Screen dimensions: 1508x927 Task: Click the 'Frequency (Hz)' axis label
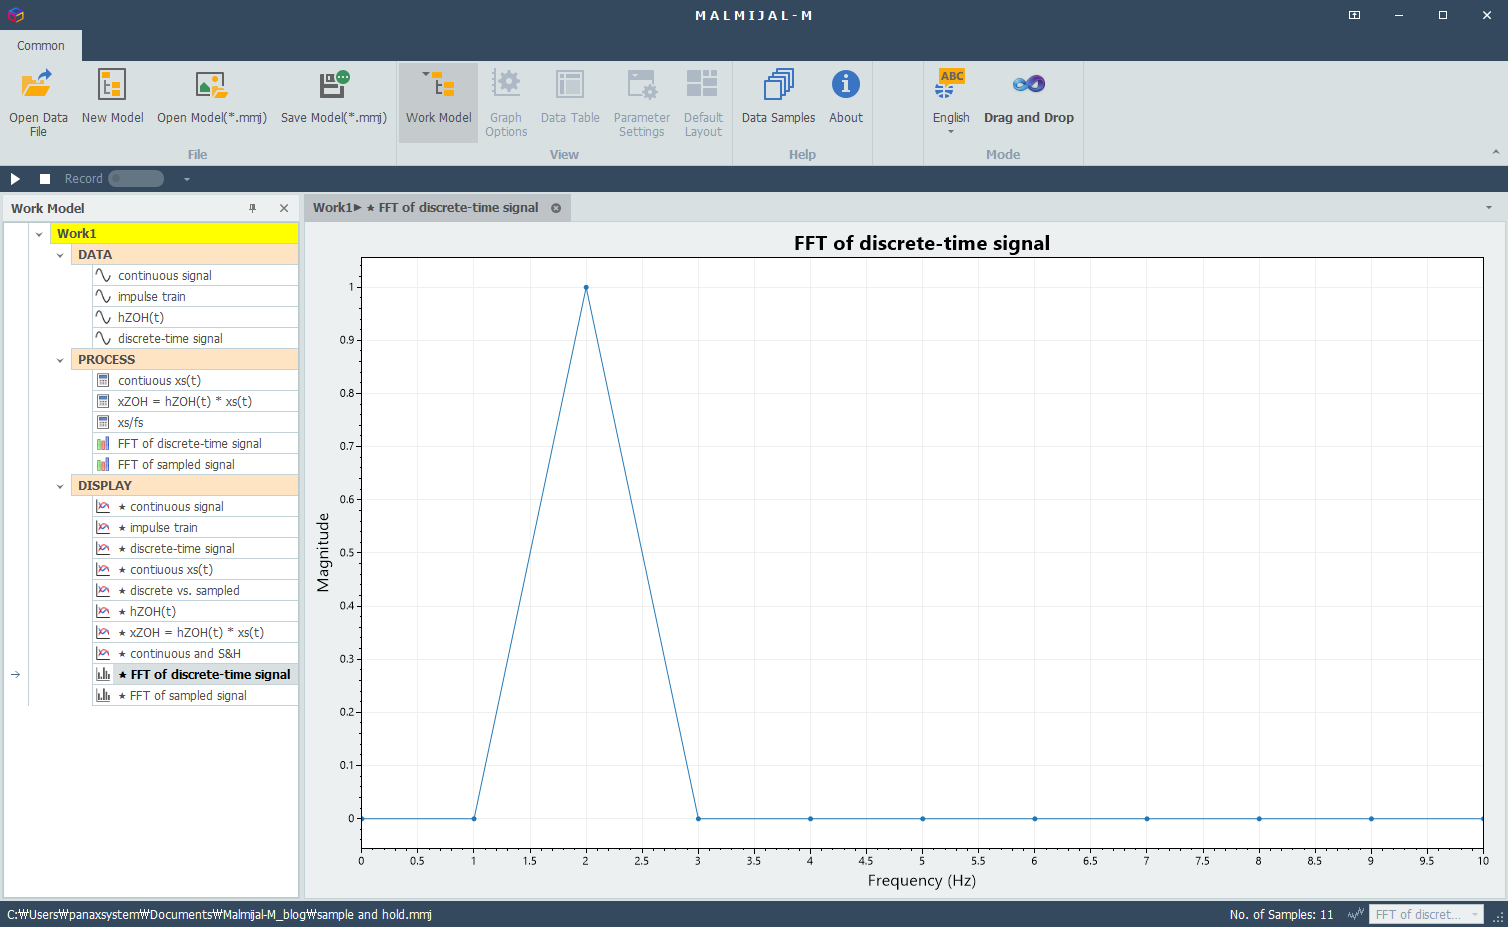pos(922,881)
